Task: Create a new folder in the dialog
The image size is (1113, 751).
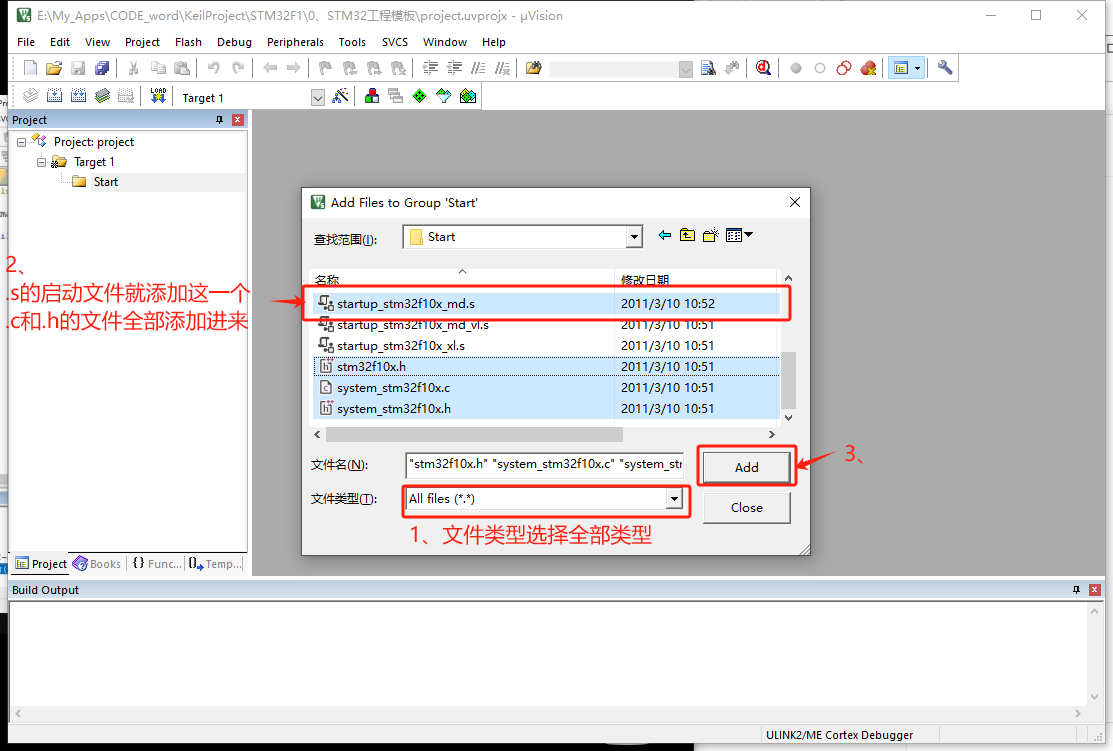Action: click(x=711, y=236)
